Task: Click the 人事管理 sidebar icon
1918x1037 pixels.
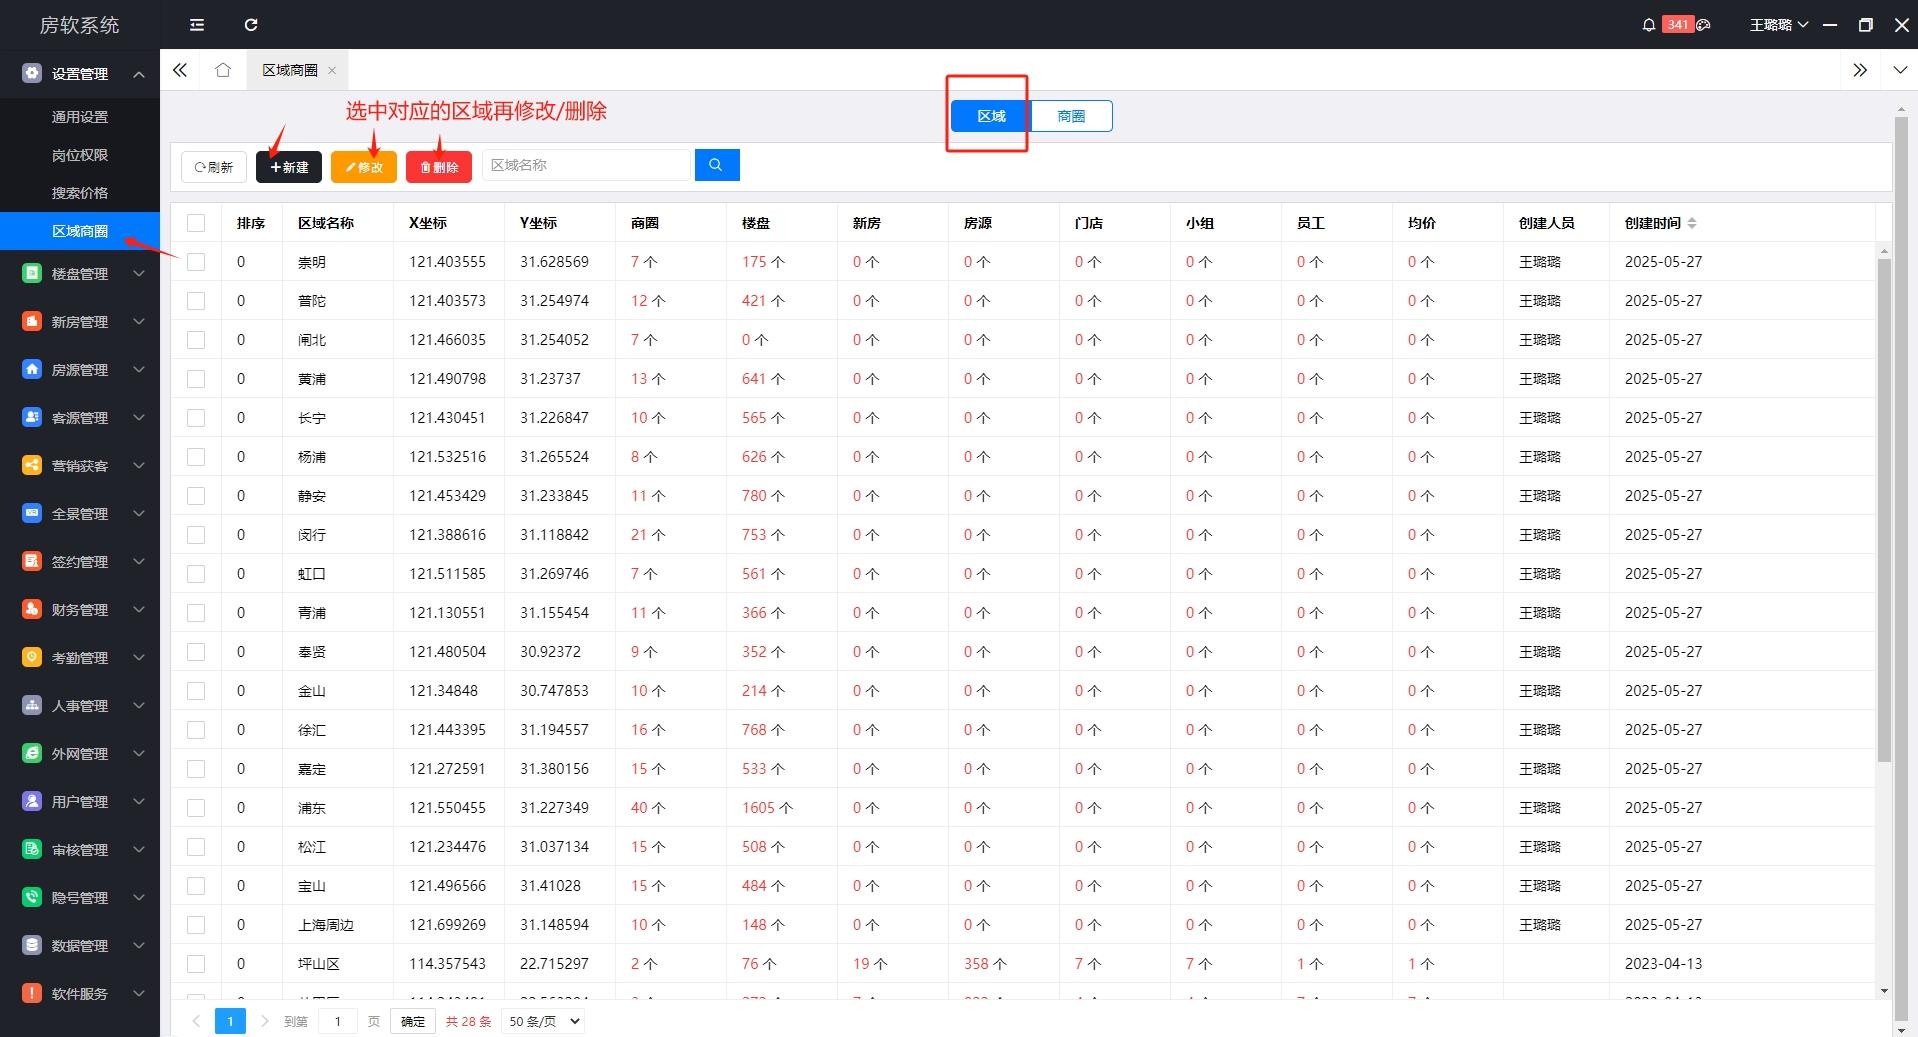Action: pyautogui.click(x=32, y=705)
